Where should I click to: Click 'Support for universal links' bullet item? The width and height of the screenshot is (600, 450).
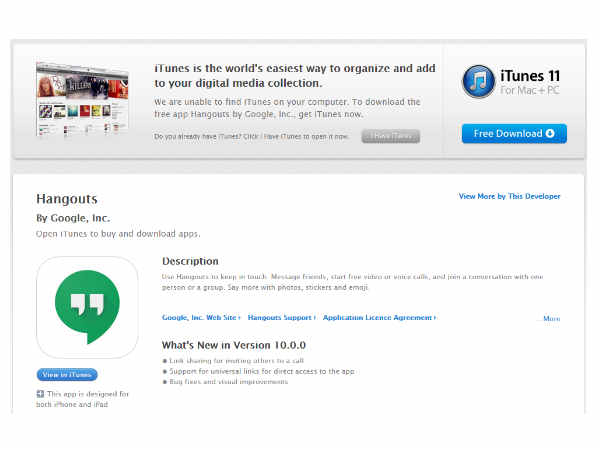pyautogui.click(x=262, y=371)
